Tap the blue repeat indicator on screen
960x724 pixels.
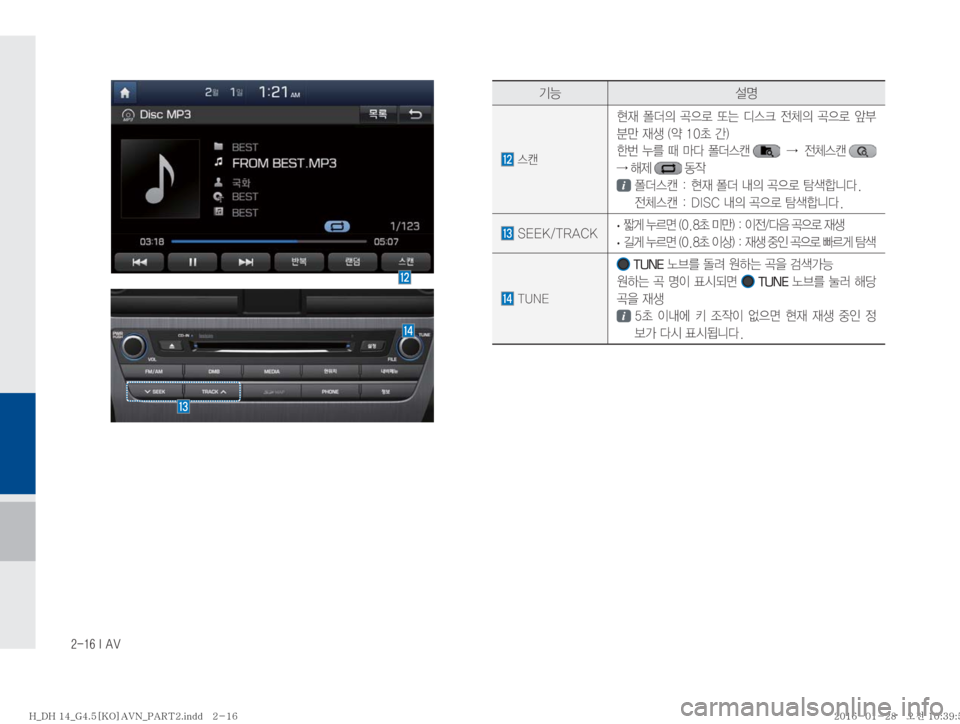click(x=337, y=226)
